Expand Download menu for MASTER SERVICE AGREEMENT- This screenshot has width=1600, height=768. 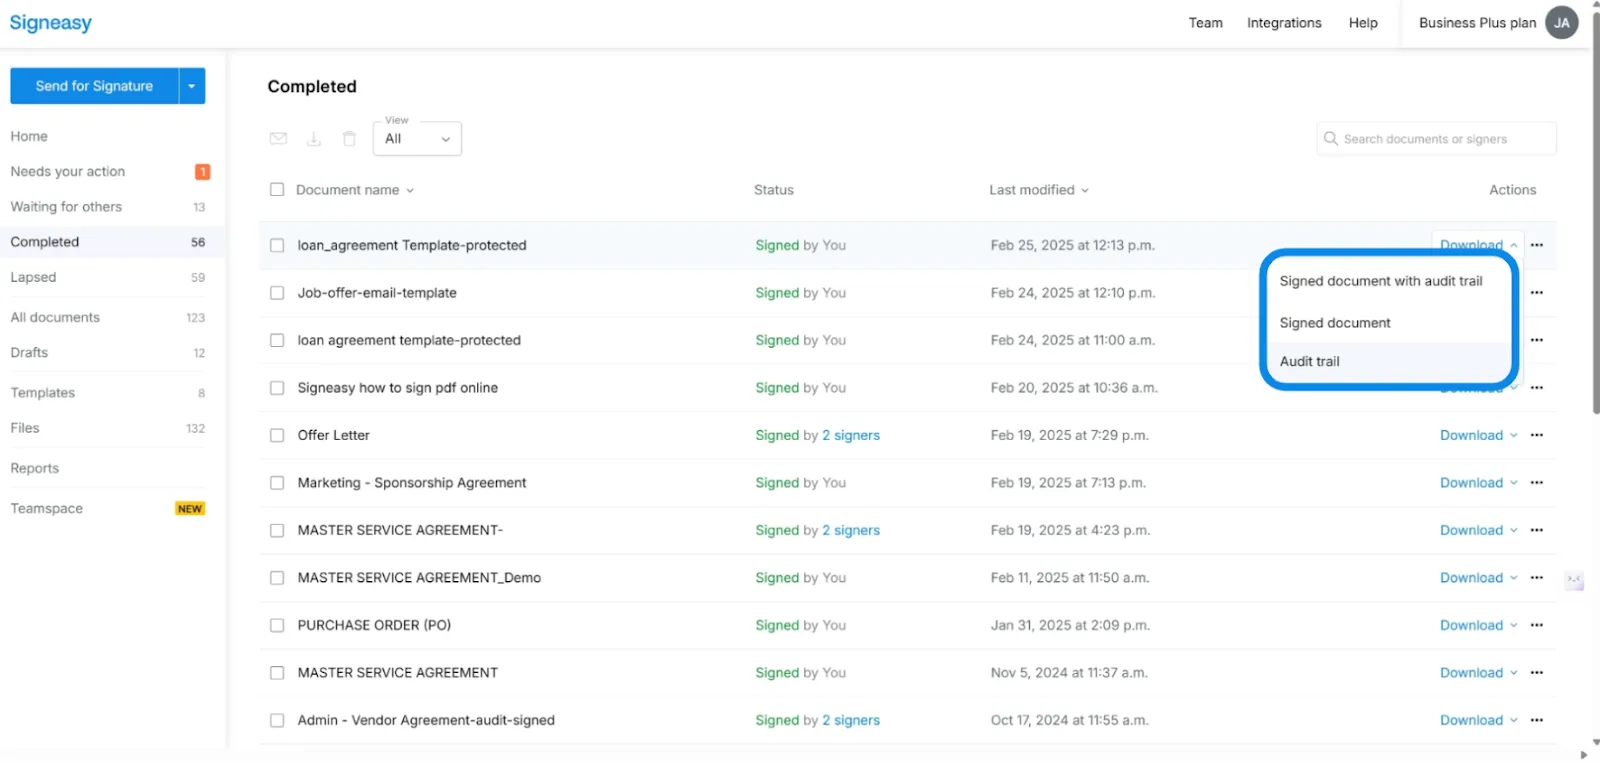tap(1479, 530)
